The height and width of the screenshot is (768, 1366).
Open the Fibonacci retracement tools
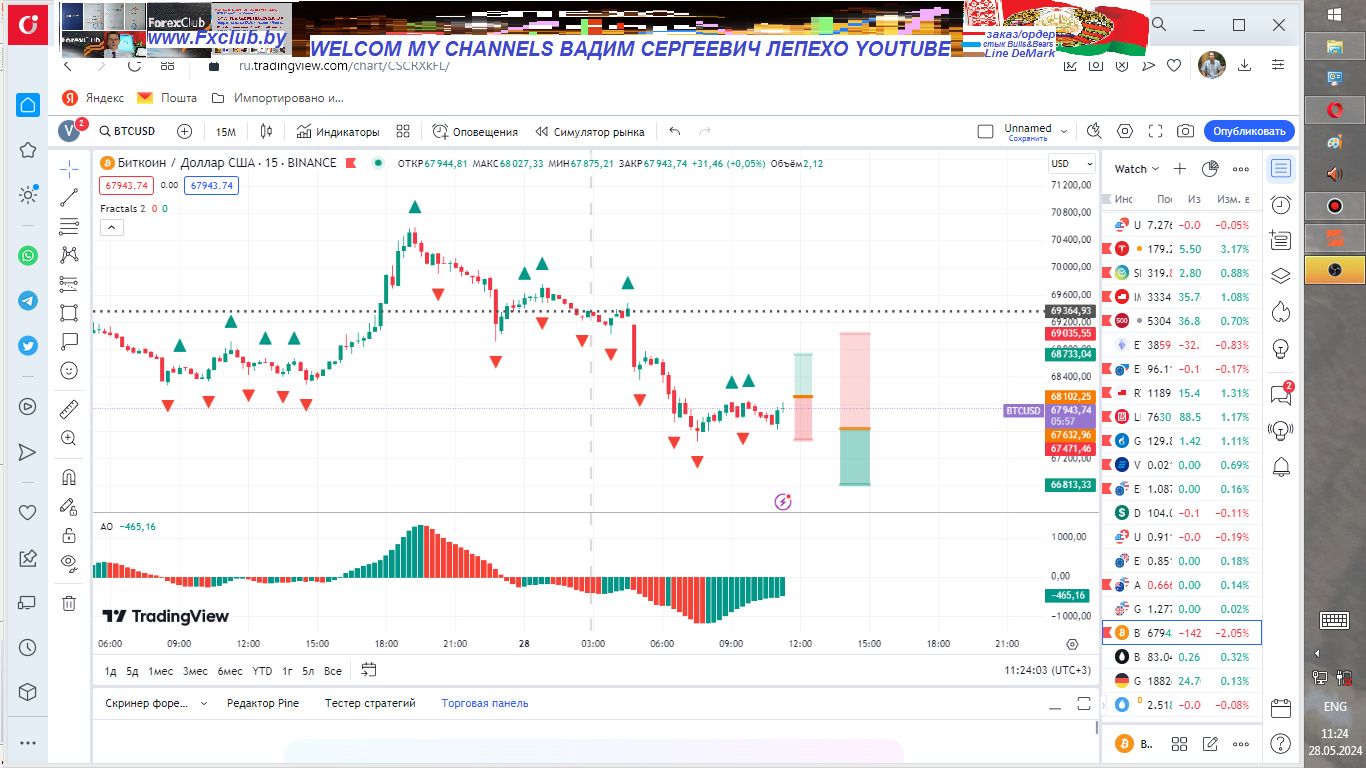pyautogui.click(x=69, y=226)
